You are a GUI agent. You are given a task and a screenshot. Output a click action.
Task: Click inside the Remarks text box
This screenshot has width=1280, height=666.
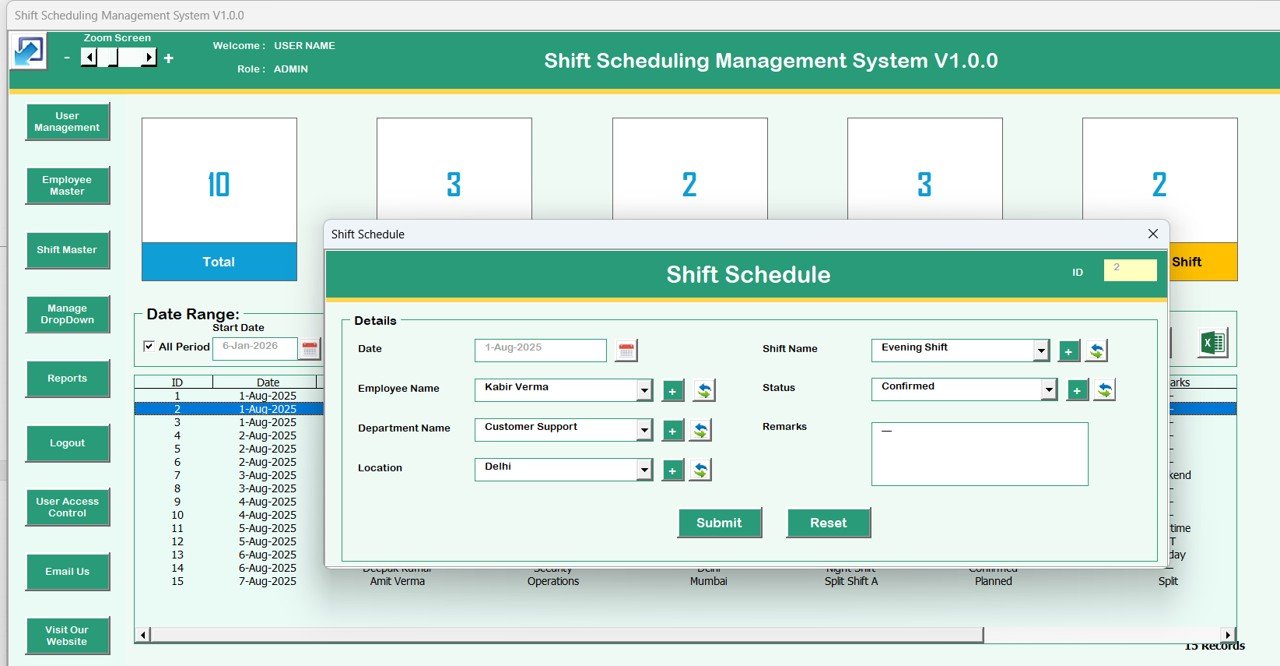(979, 455)
